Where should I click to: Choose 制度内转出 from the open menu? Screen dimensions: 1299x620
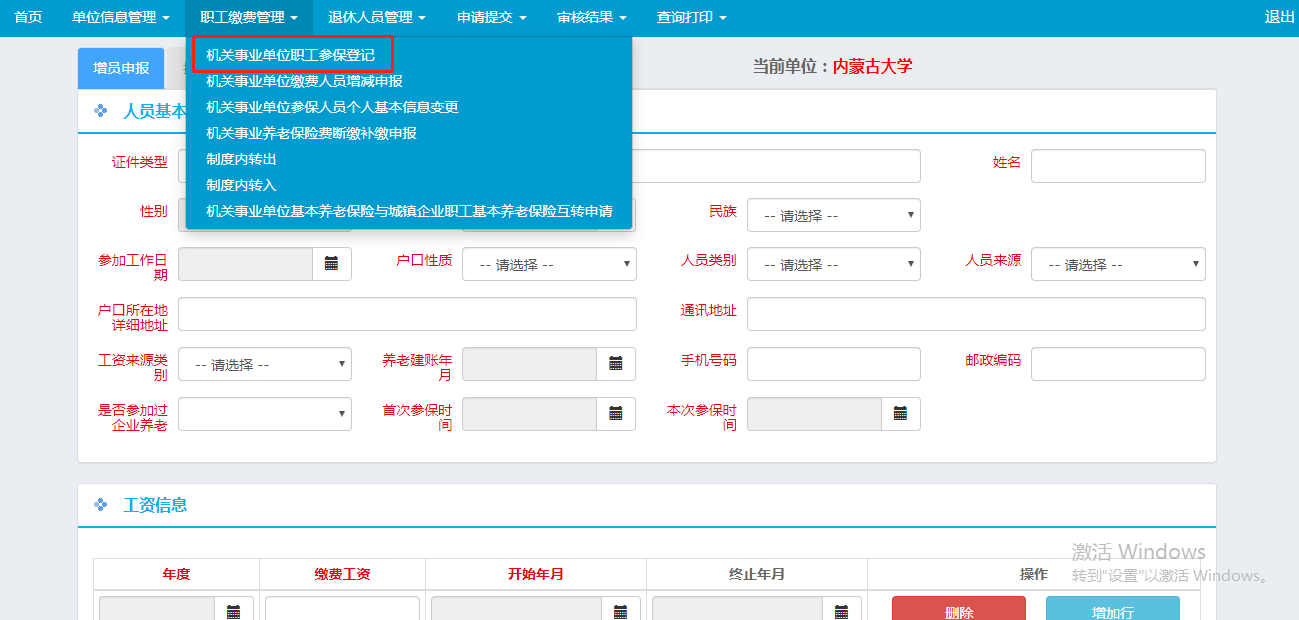(x=241, y=159)
